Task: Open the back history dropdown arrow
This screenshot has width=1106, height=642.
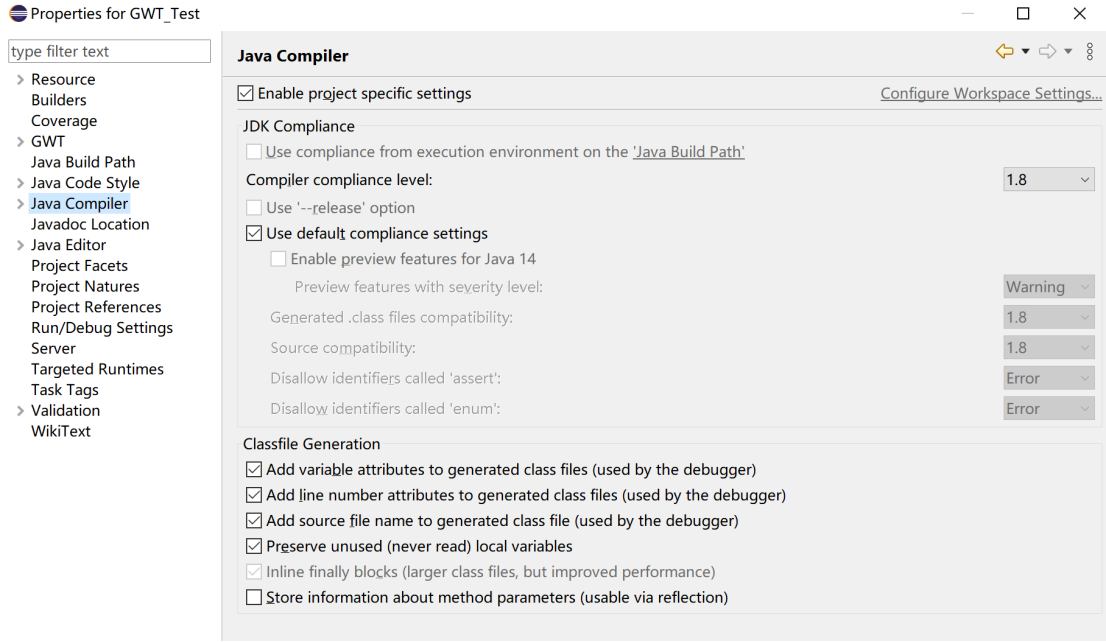Action: (1025, 52)
